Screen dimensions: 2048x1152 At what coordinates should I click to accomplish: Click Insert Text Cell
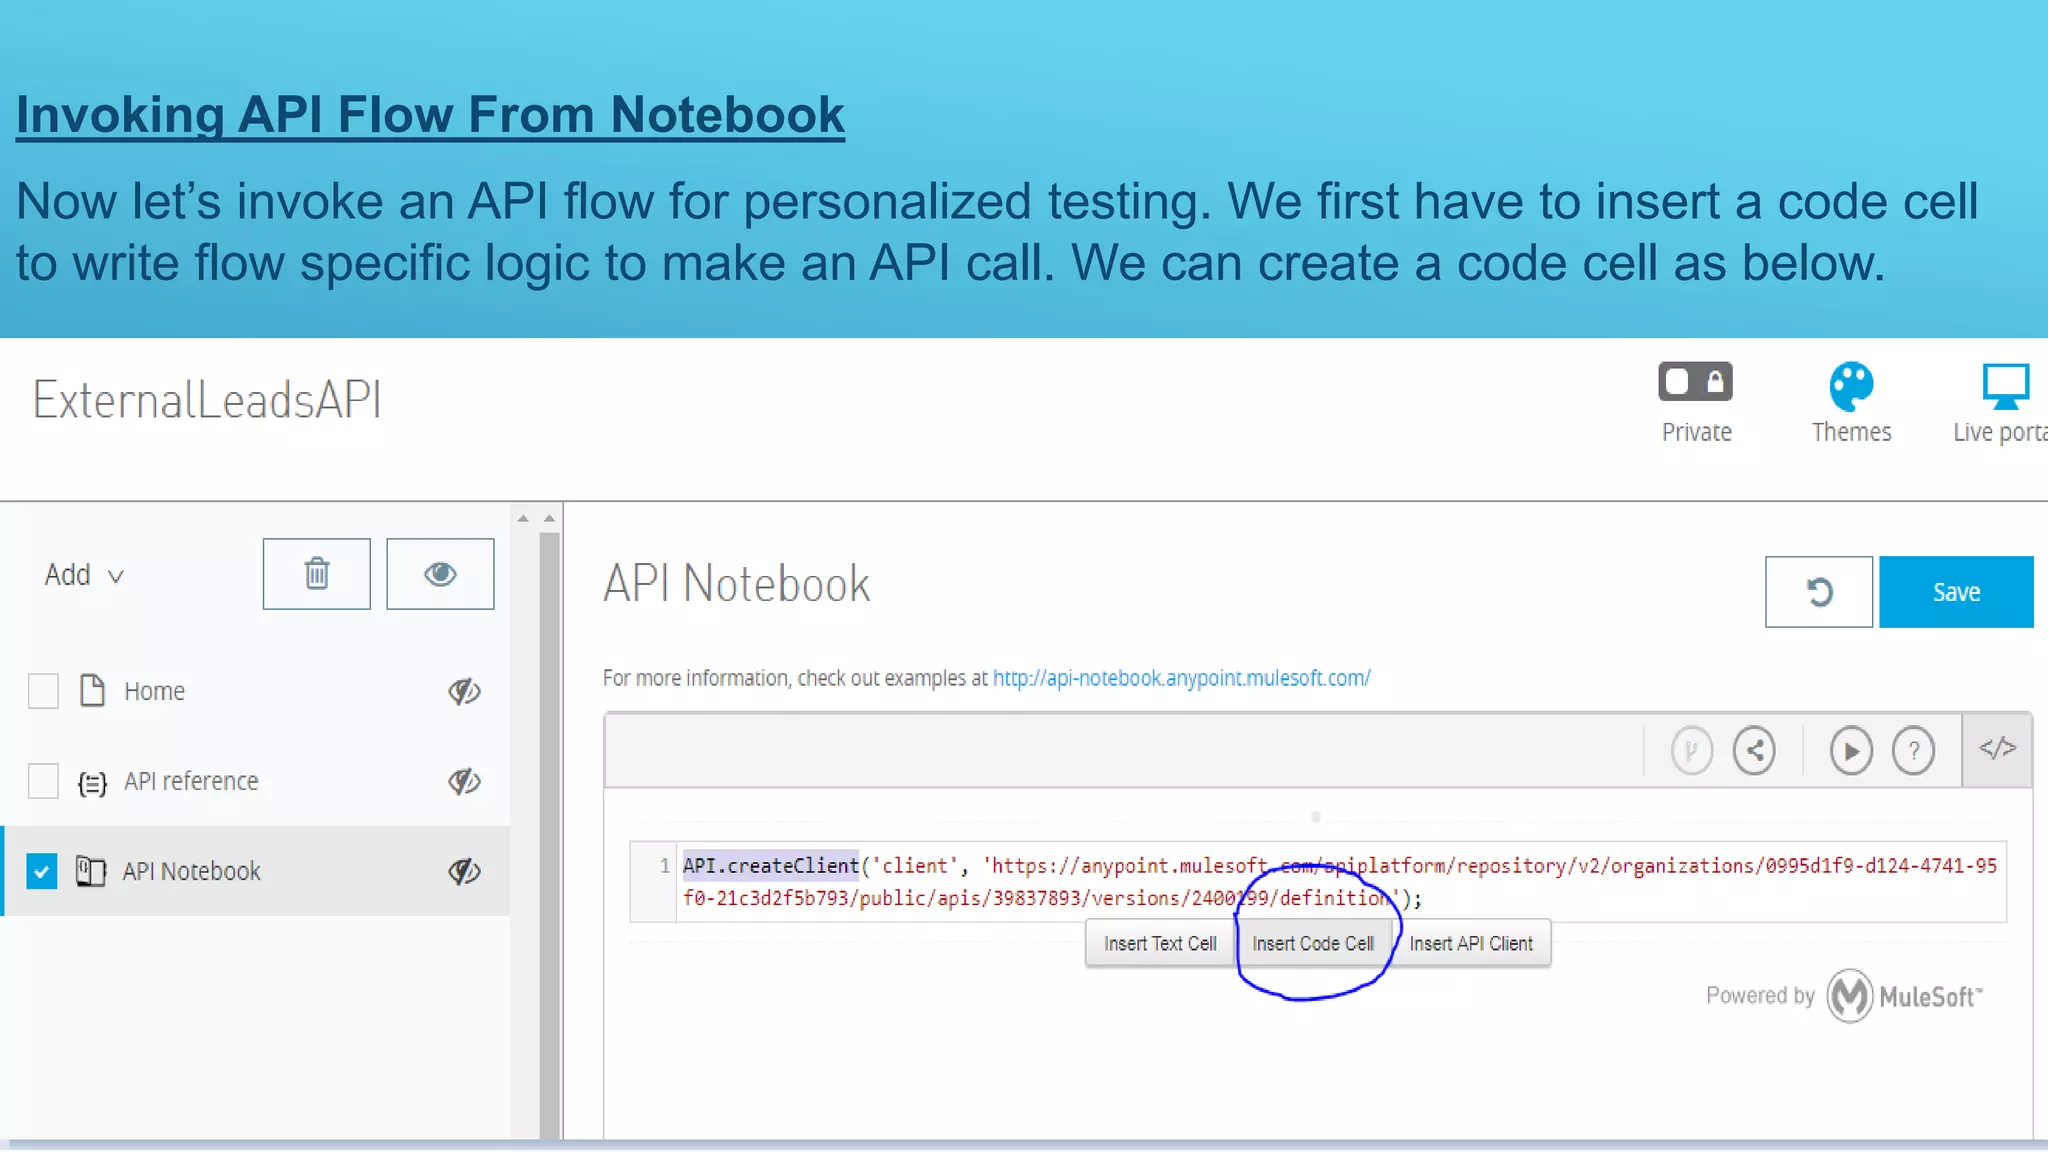click(x=1160, y=943)
